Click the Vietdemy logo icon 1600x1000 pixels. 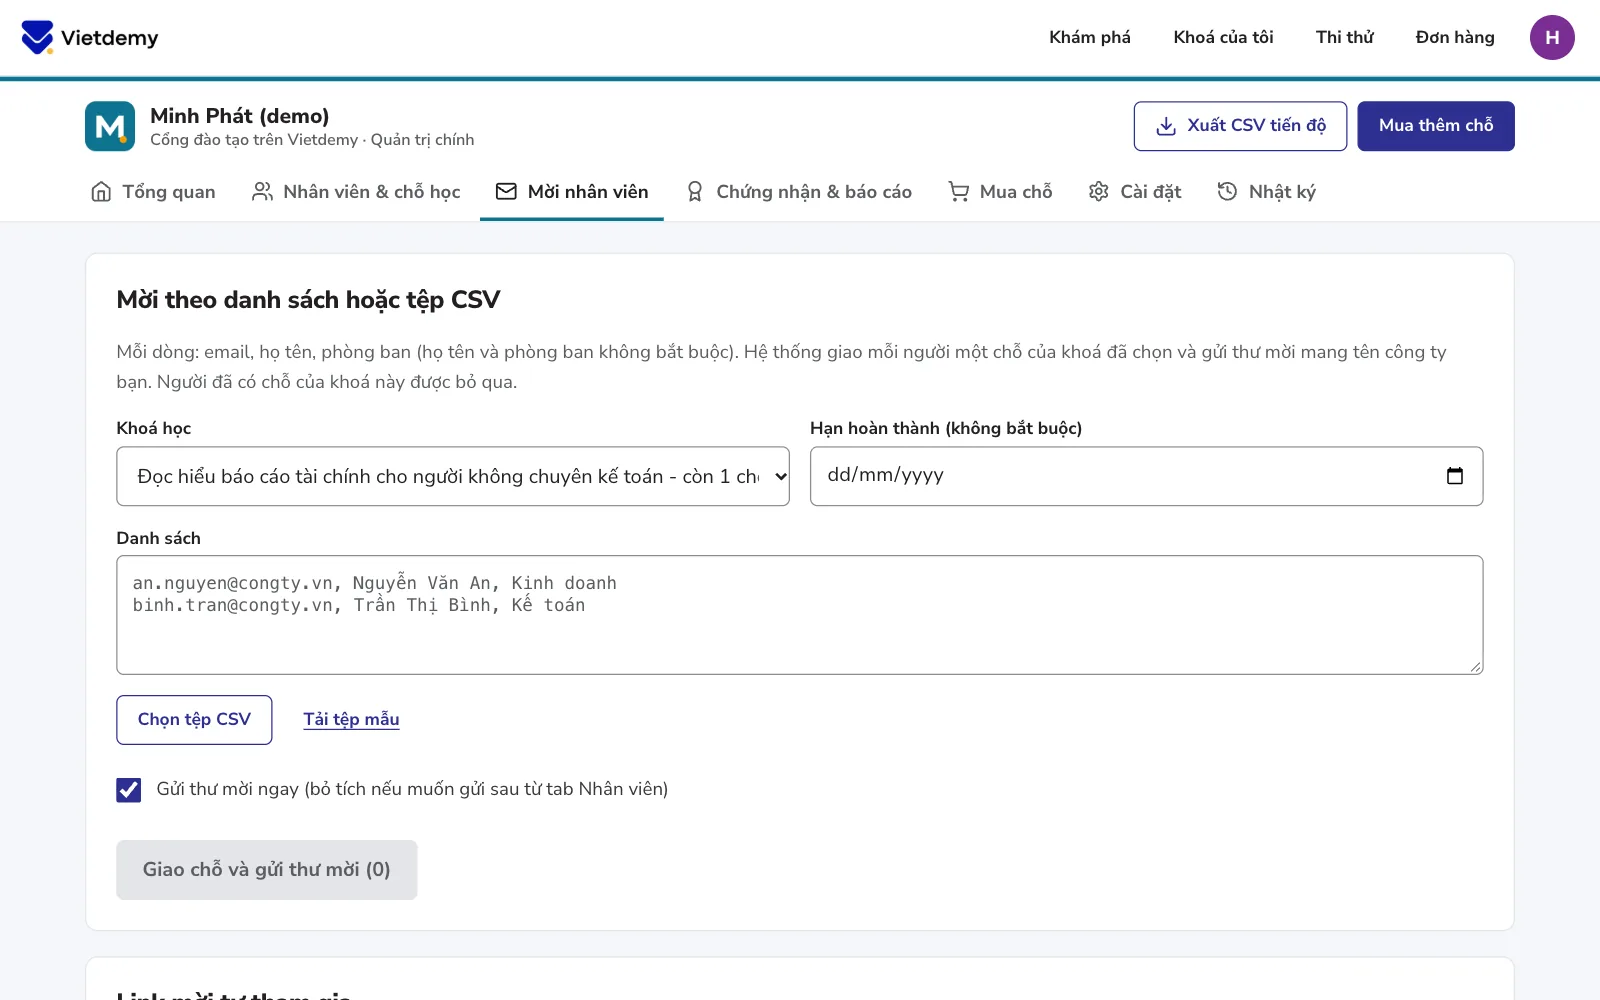tap(37, 38)
